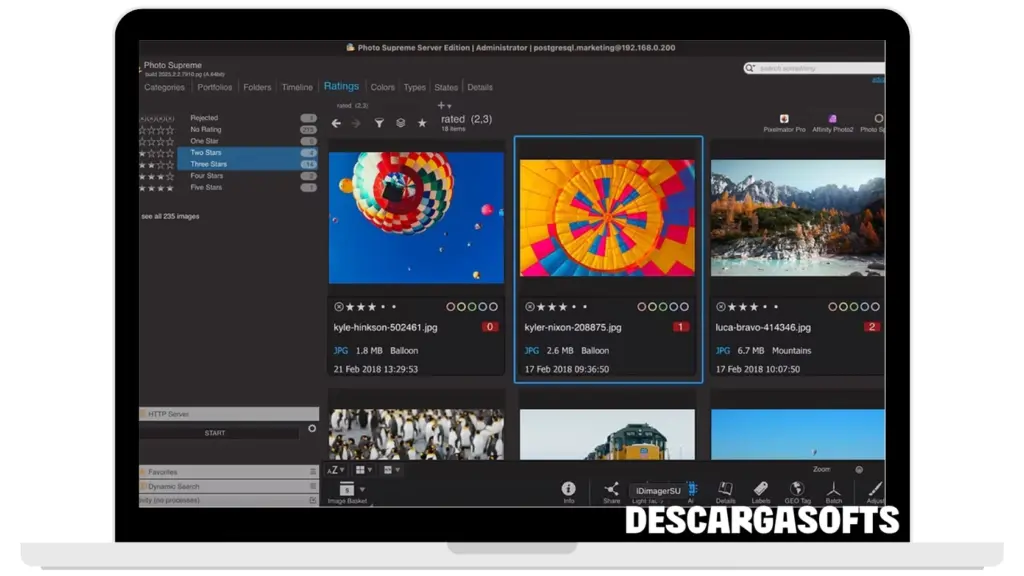Viewport: 1024px width, 576px height.
Task: Select the Four Stars rating filter
Action: click(206, 176)
